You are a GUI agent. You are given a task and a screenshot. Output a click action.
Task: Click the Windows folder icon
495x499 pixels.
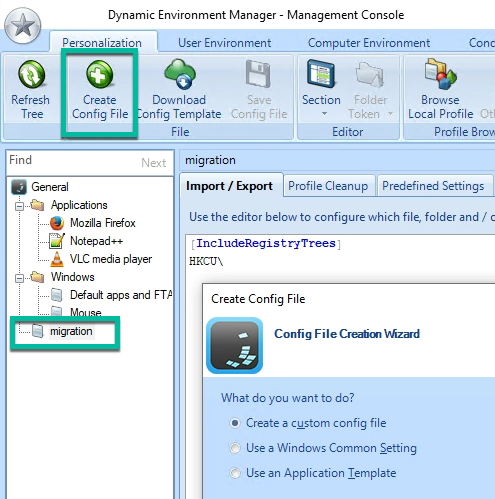(x=37, y=277)
